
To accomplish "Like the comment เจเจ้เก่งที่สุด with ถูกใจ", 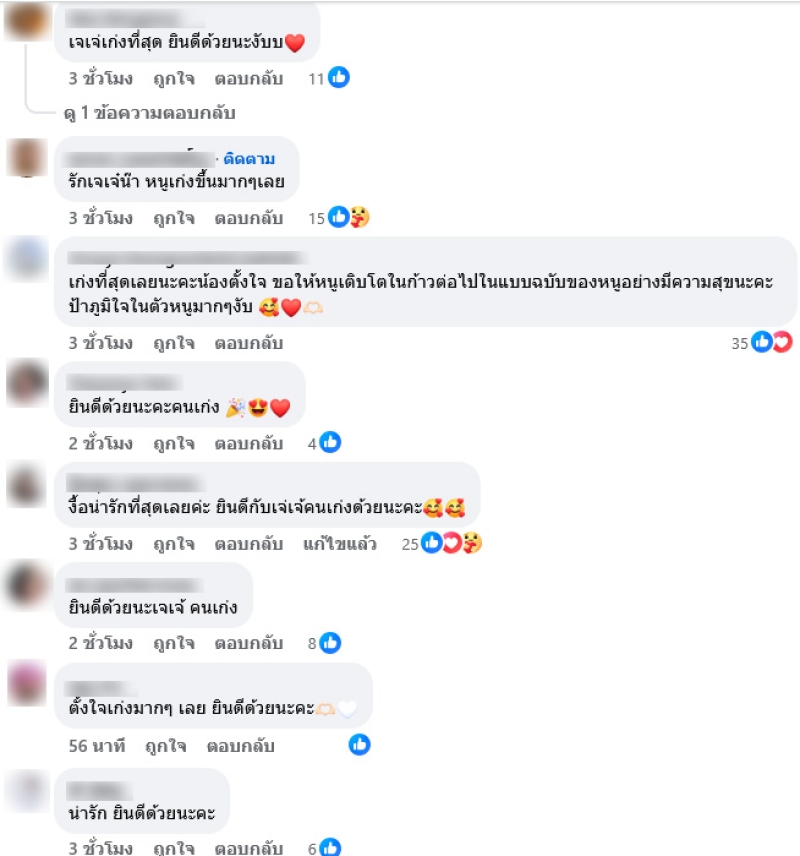I will 174,79.
